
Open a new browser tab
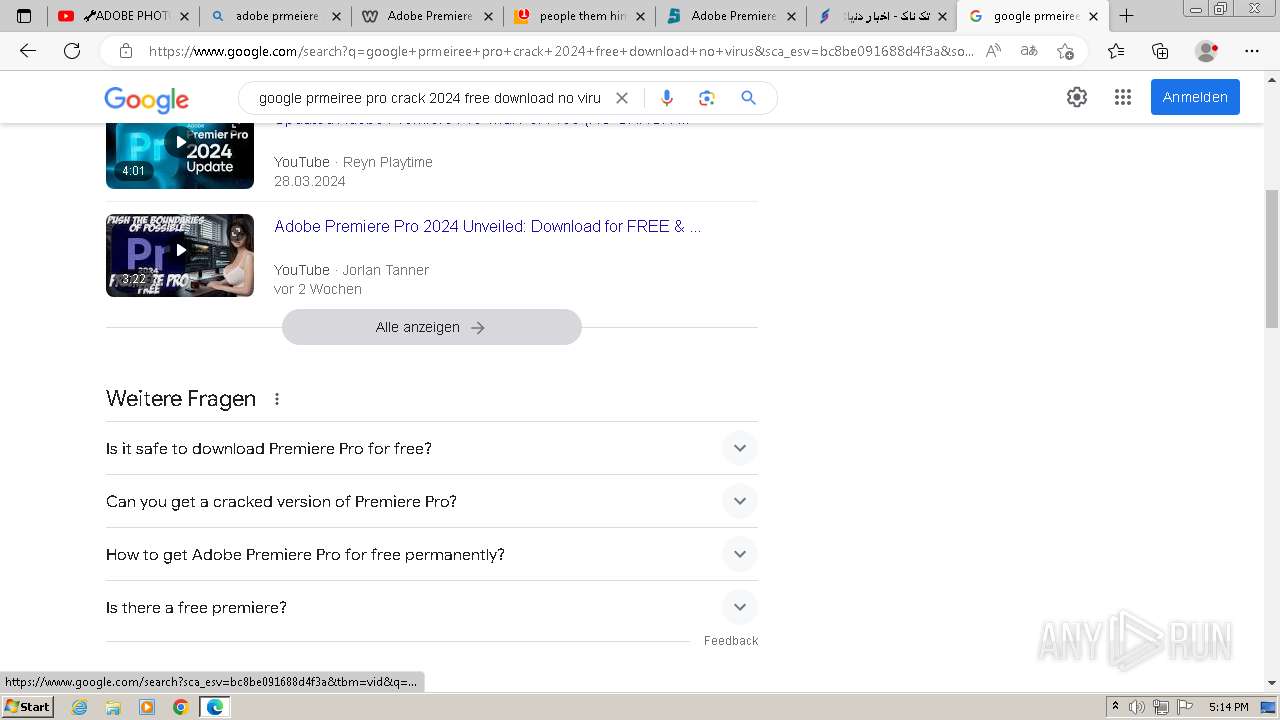pyautogui.click(x=1126, y=16)
